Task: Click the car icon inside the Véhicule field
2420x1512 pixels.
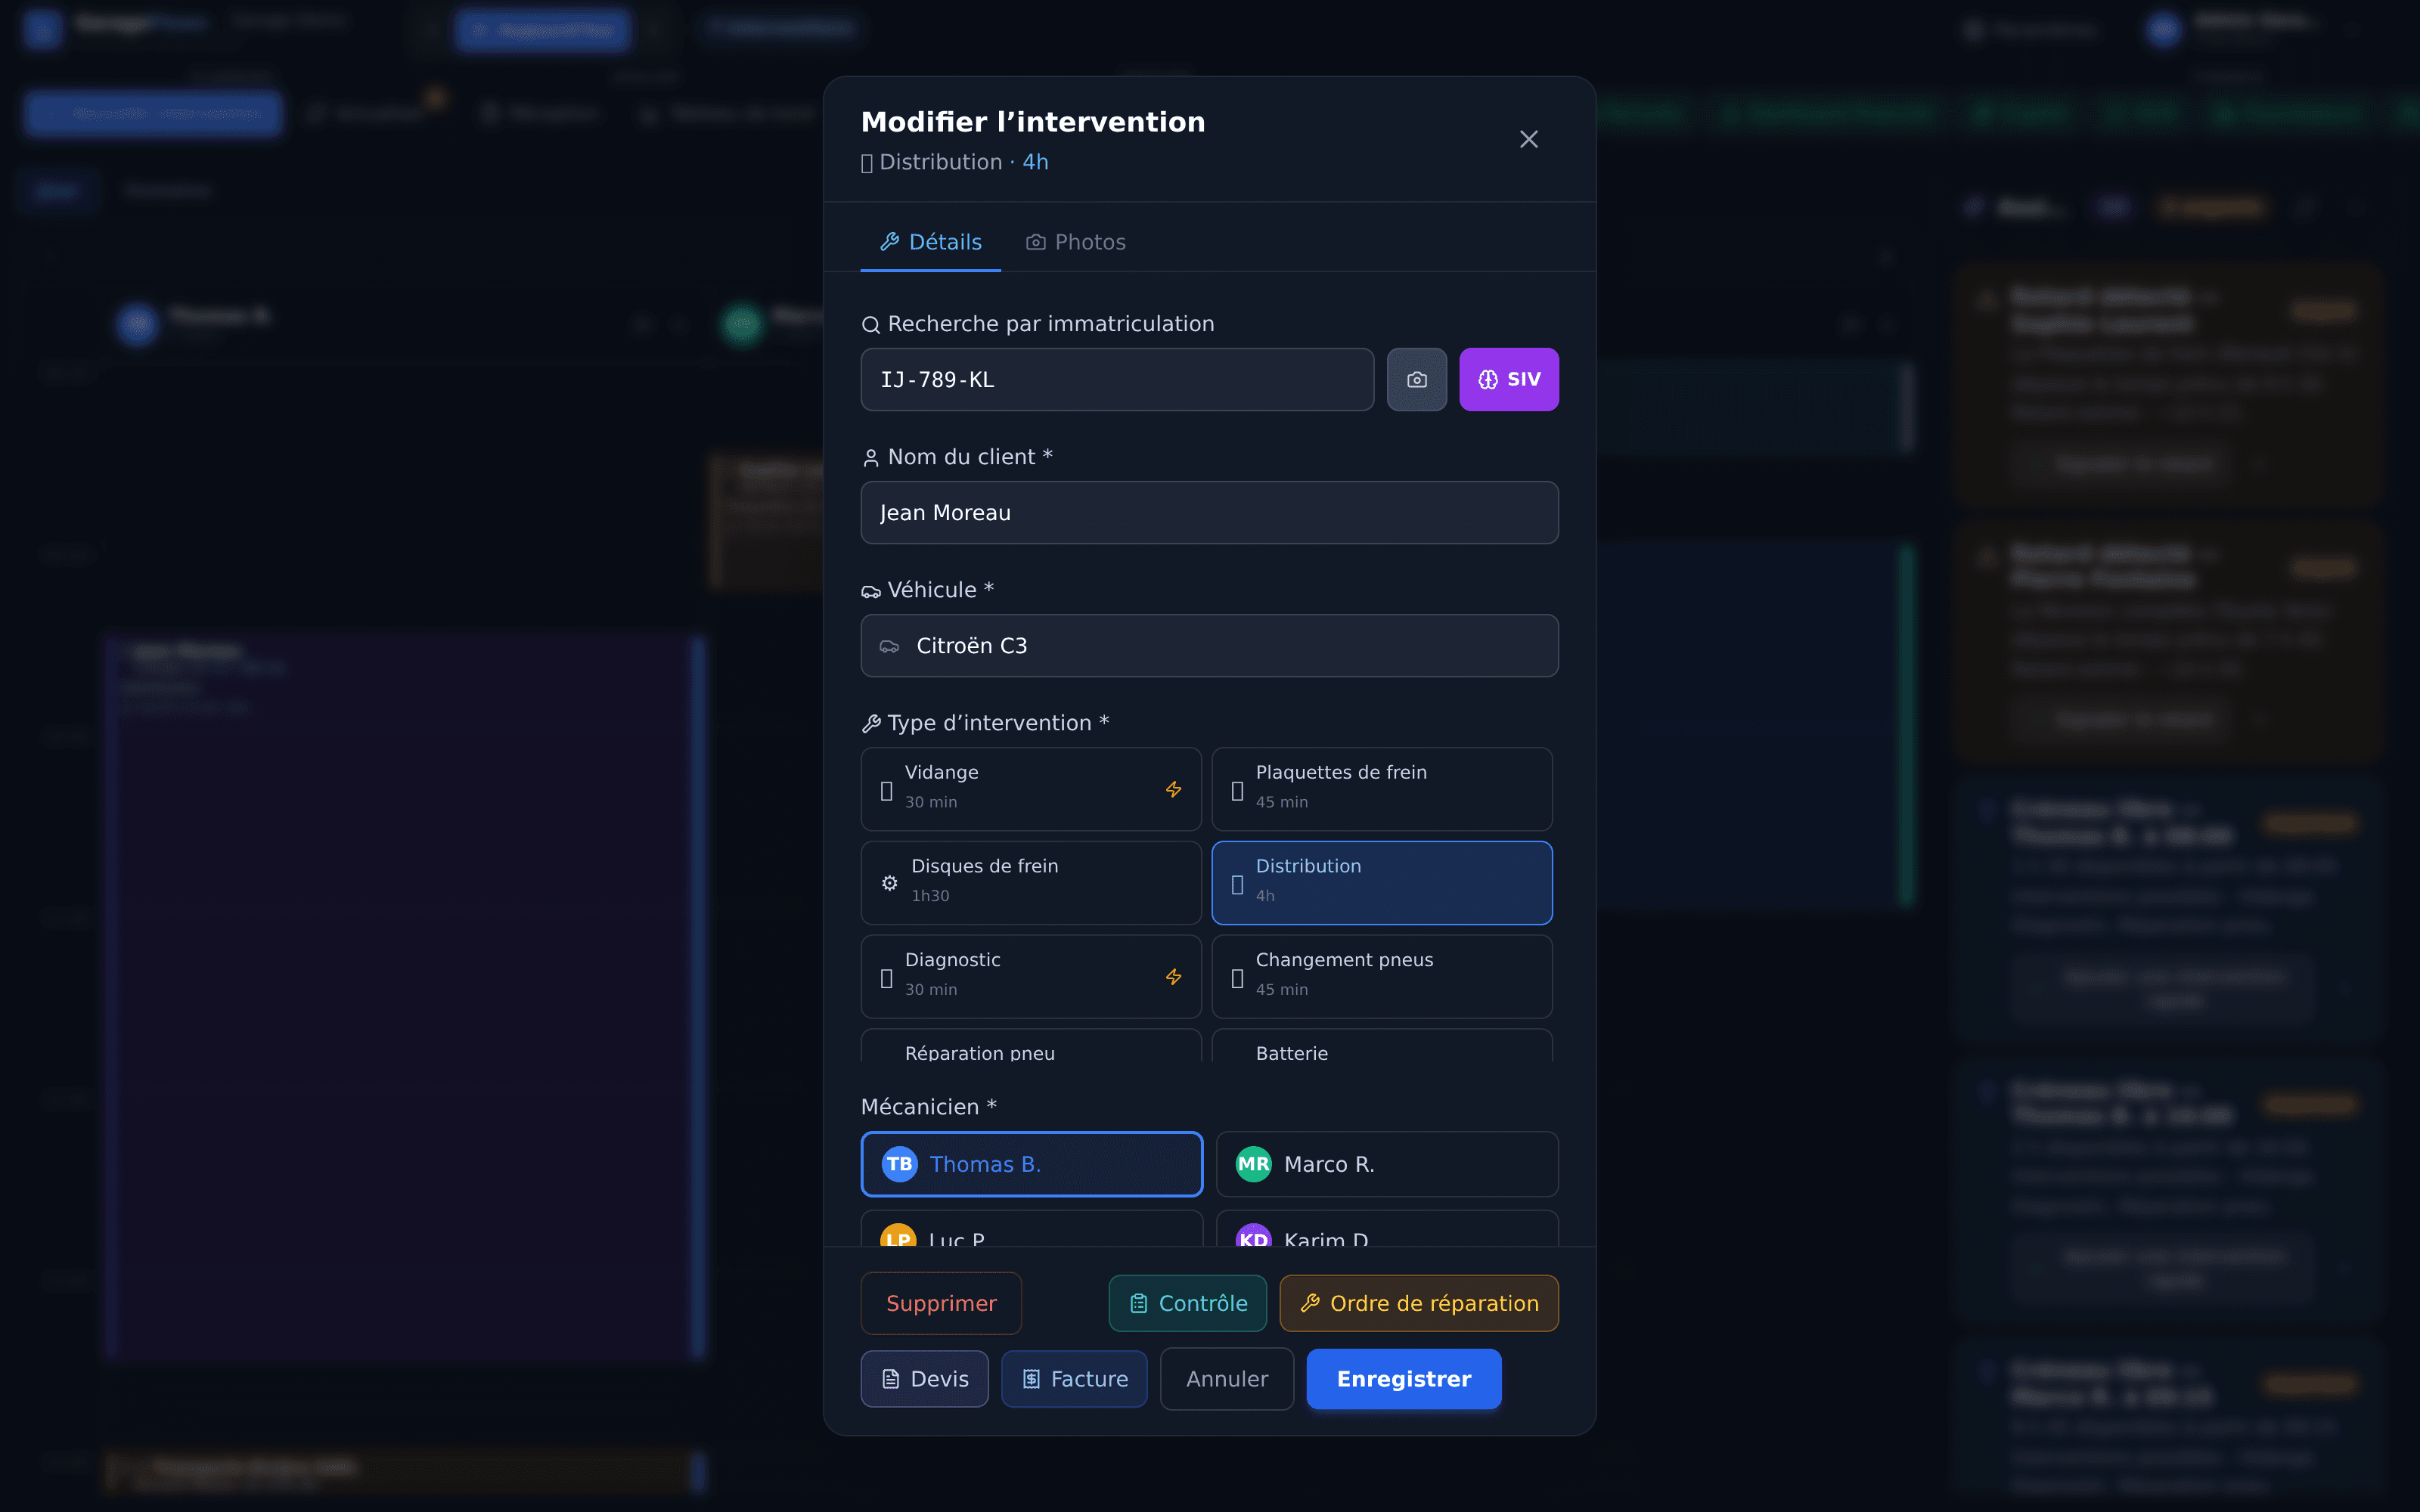Action: coord(889,646)
